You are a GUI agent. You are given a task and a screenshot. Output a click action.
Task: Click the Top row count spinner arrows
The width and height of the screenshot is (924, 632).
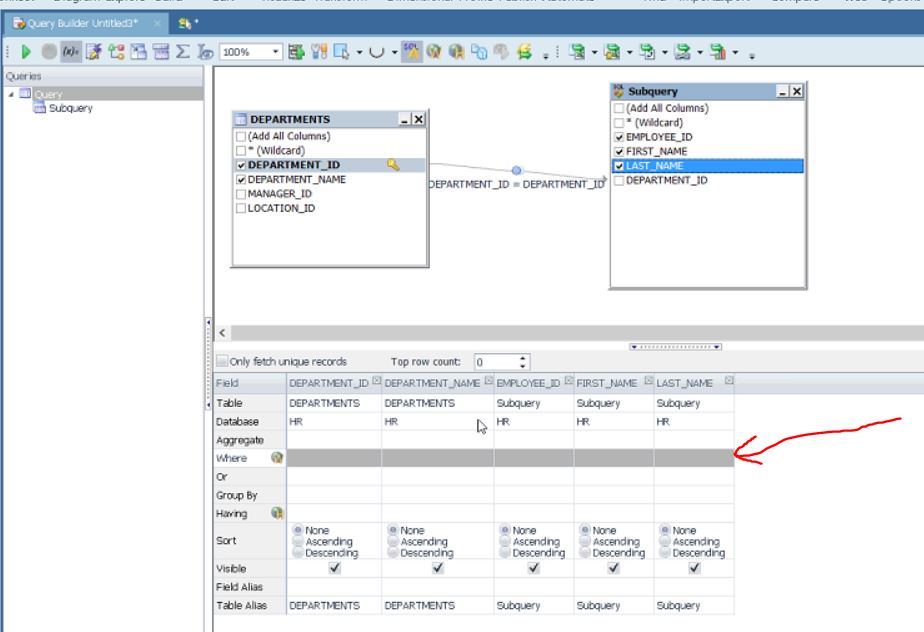[523, 361]
